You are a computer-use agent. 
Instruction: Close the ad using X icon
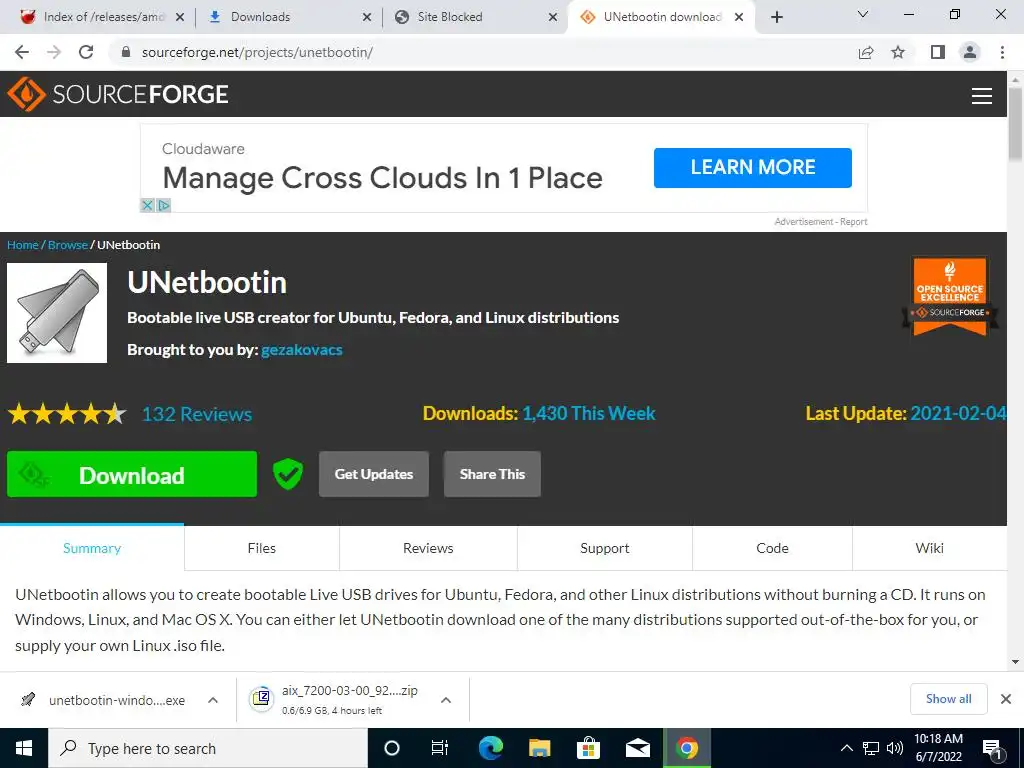point(147,206)
